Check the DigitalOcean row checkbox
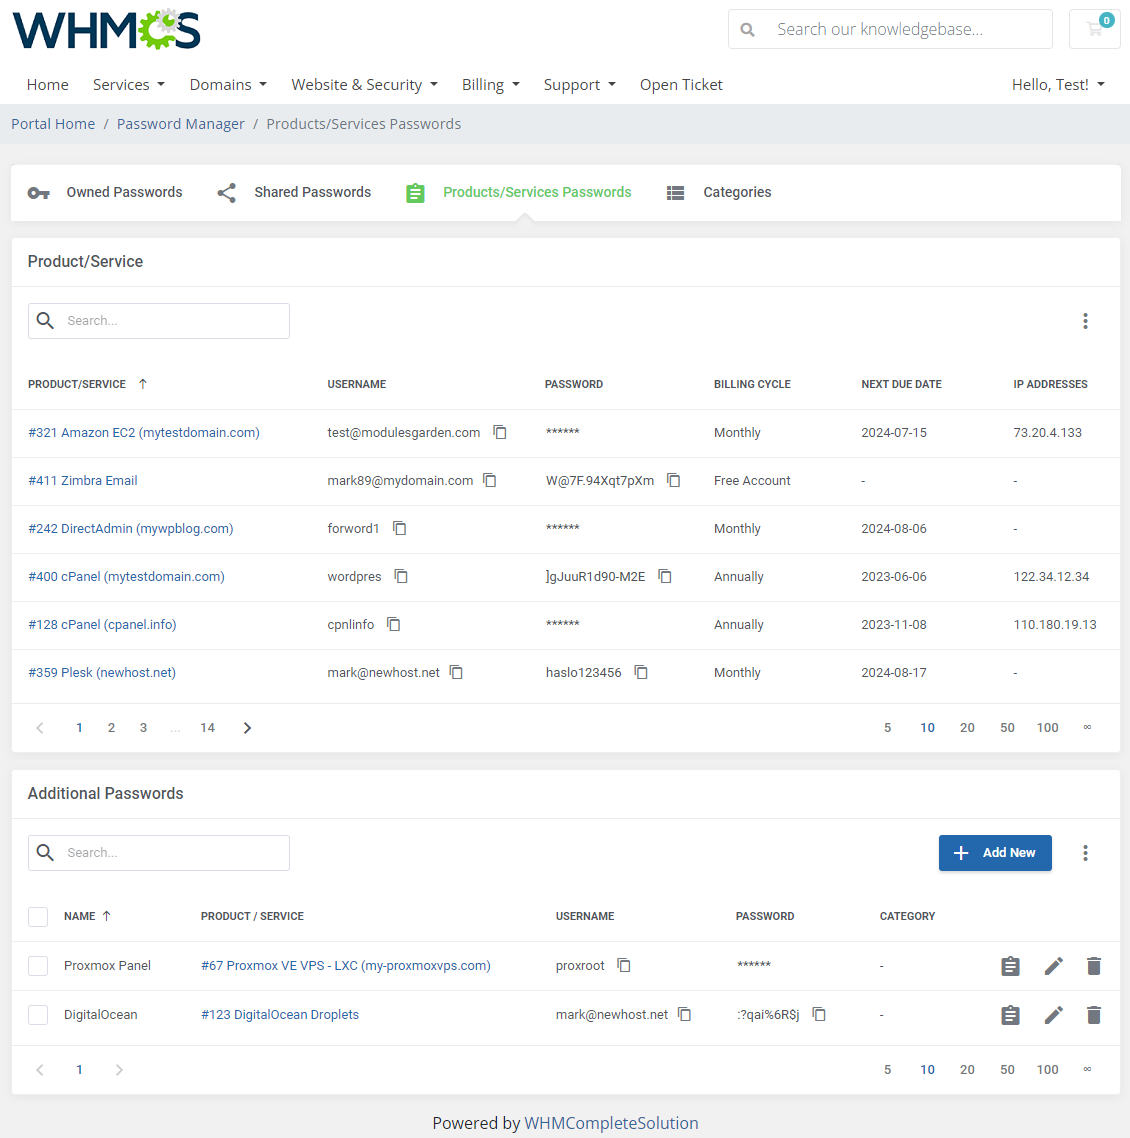Screen dimensions: 1130x1138 (38, 1015)
